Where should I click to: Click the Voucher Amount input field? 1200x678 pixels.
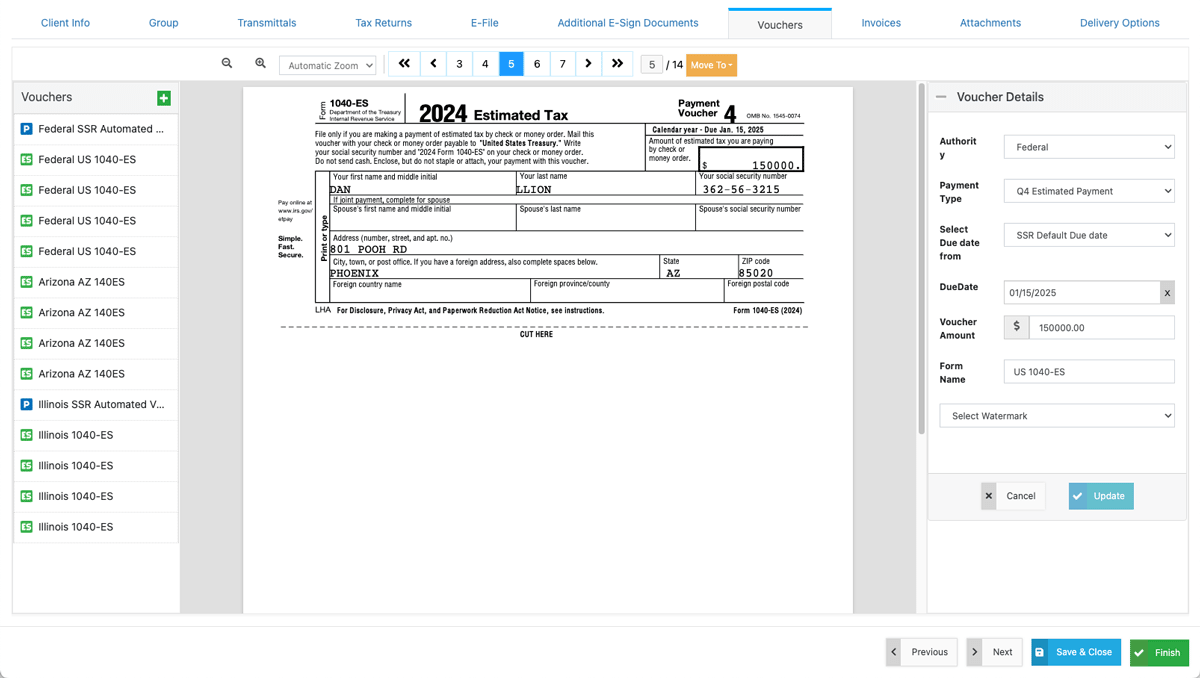pyautogui.click(x=1100, y=328)
